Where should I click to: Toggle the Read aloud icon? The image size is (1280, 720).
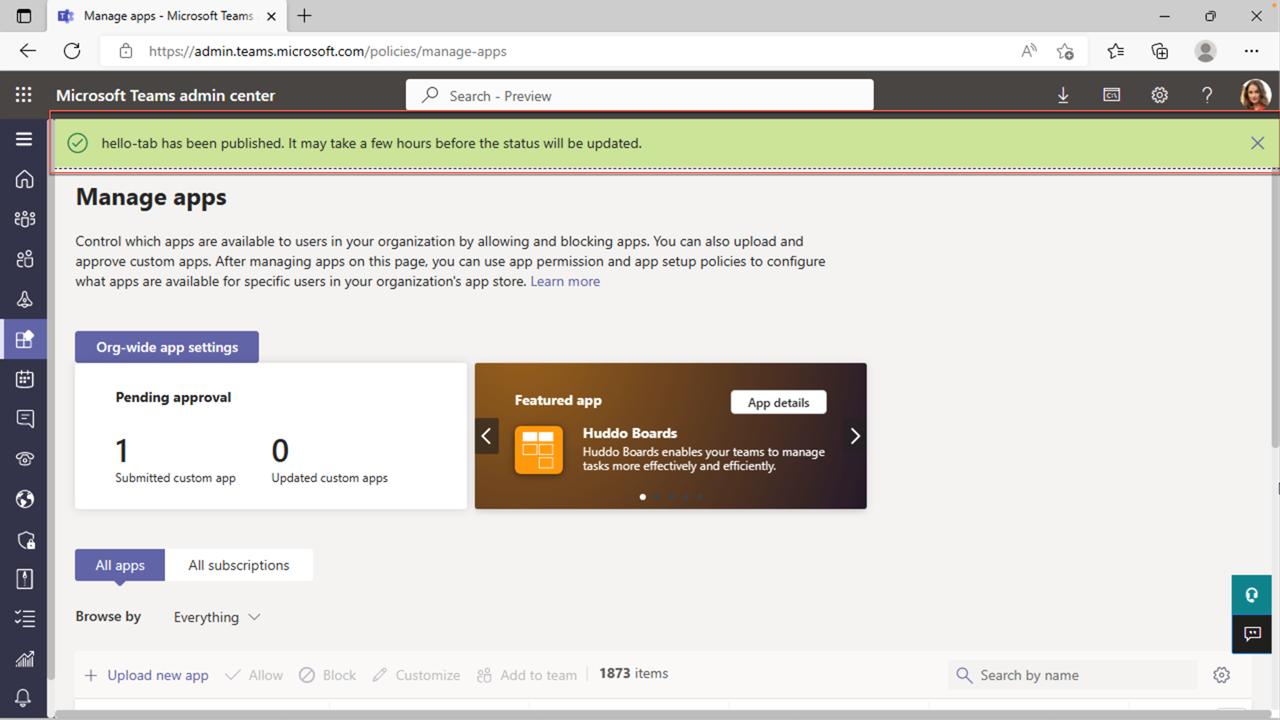(x=1029, y=51)
